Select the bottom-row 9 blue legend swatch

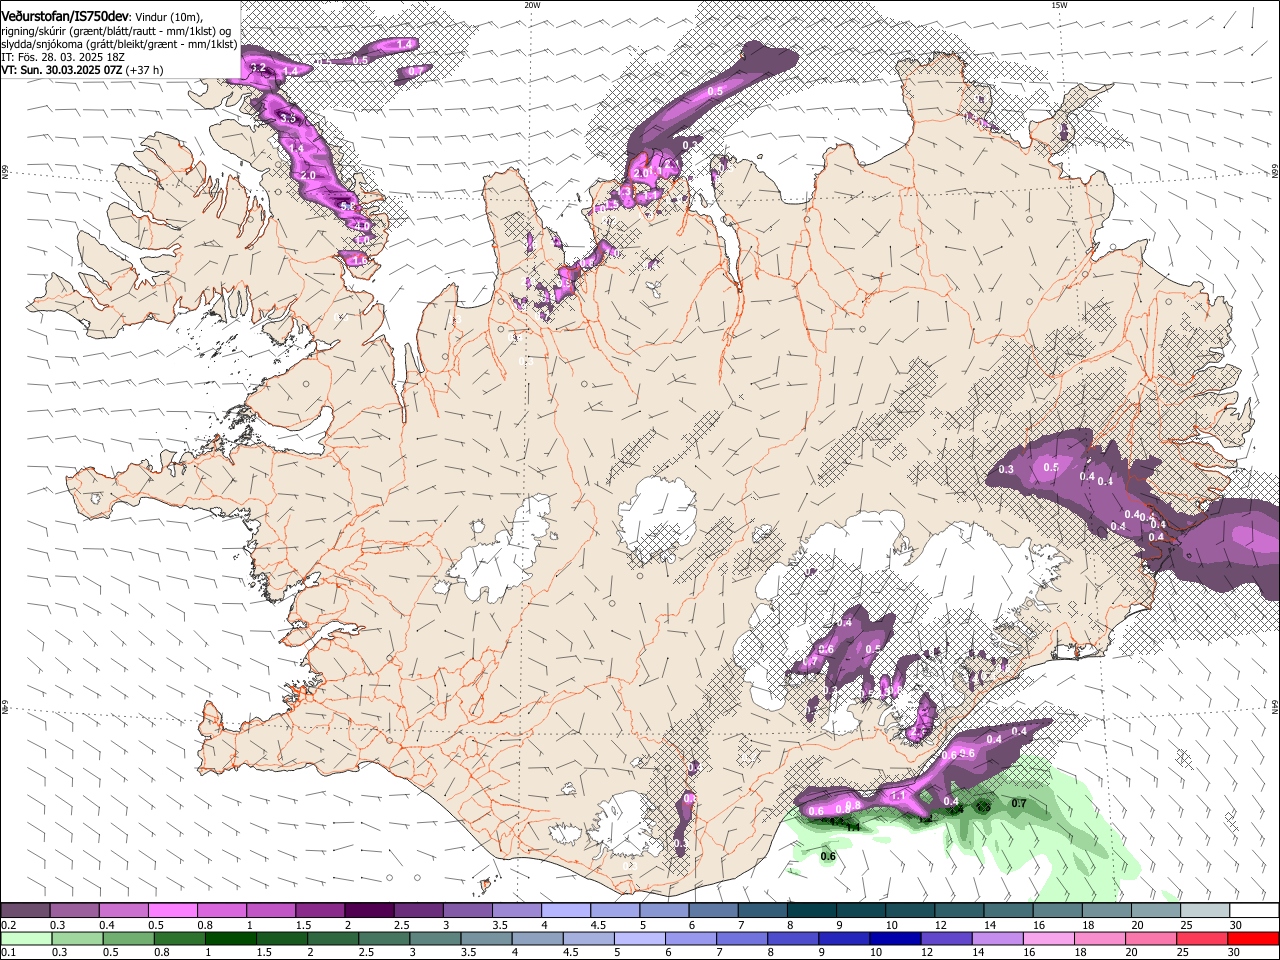pos(845,938)
